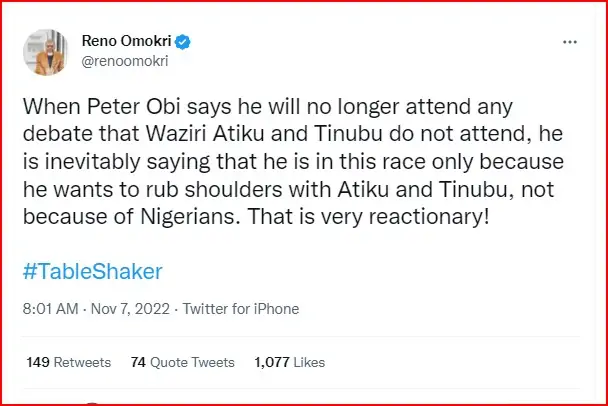
Task: Open the three-dot more options menu
Action: (570, 43)
